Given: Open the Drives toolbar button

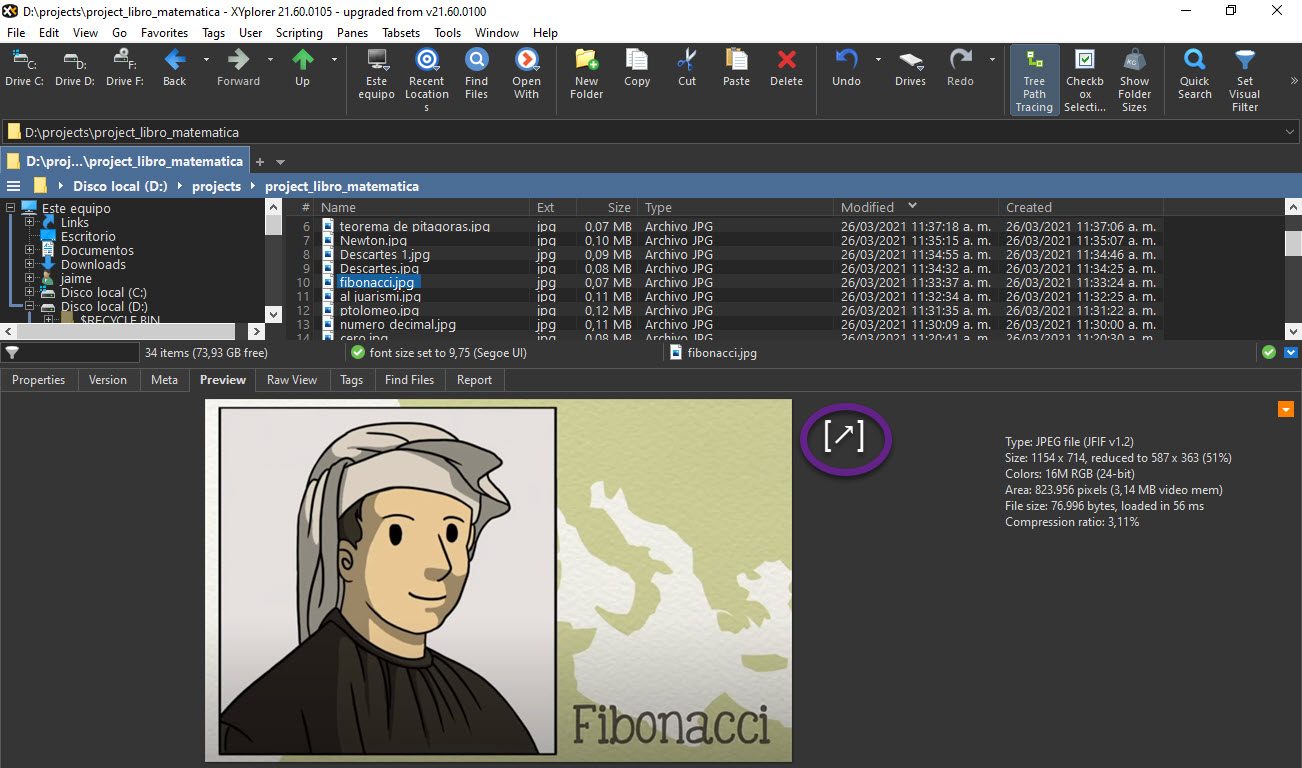Looking at the screenshot, I should pyautogui.click(x=910, y=68).
